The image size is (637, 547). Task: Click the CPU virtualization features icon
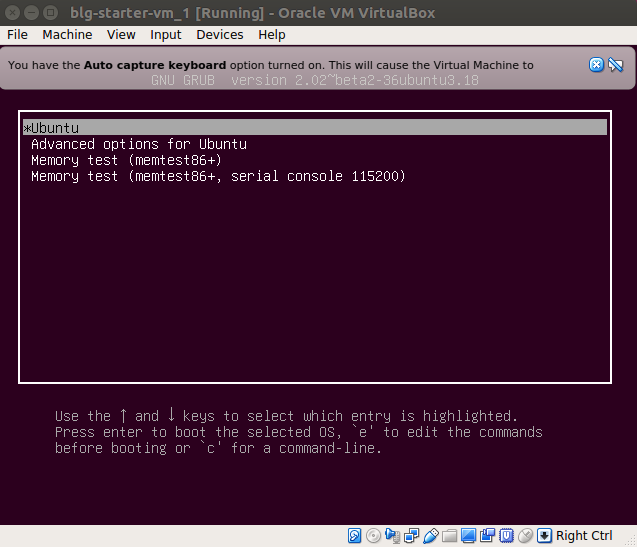pyautogui.click(x=506, y=536)
